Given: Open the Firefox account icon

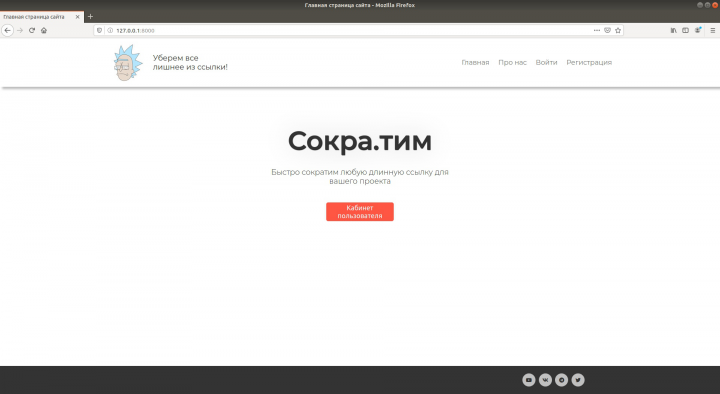Looking at the screenshot, I should (x=698, y=30).
